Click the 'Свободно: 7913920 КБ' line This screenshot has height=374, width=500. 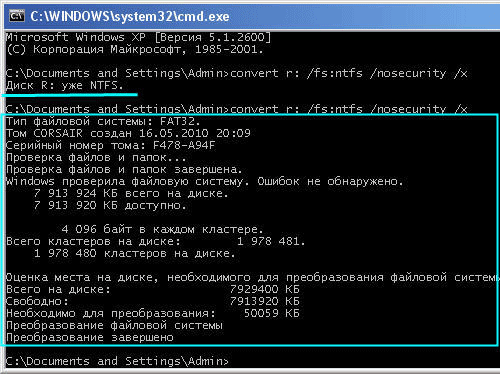(153, 301)
